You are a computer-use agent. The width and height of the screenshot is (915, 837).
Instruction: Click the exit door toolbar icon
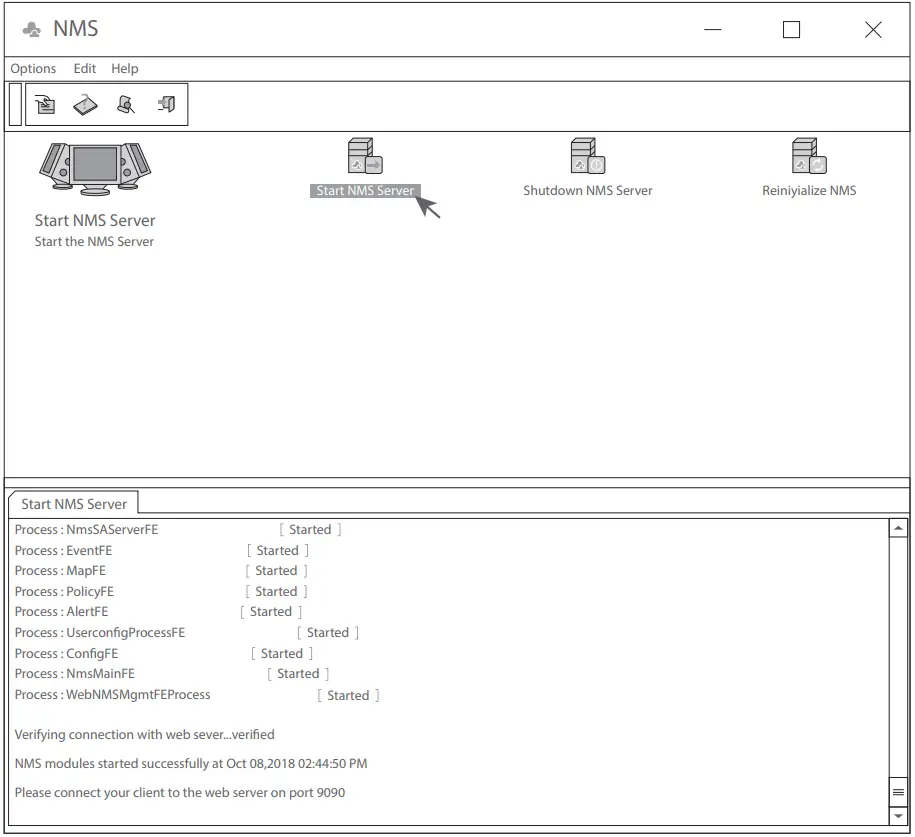pyautogui.click(x=166, y=103)
